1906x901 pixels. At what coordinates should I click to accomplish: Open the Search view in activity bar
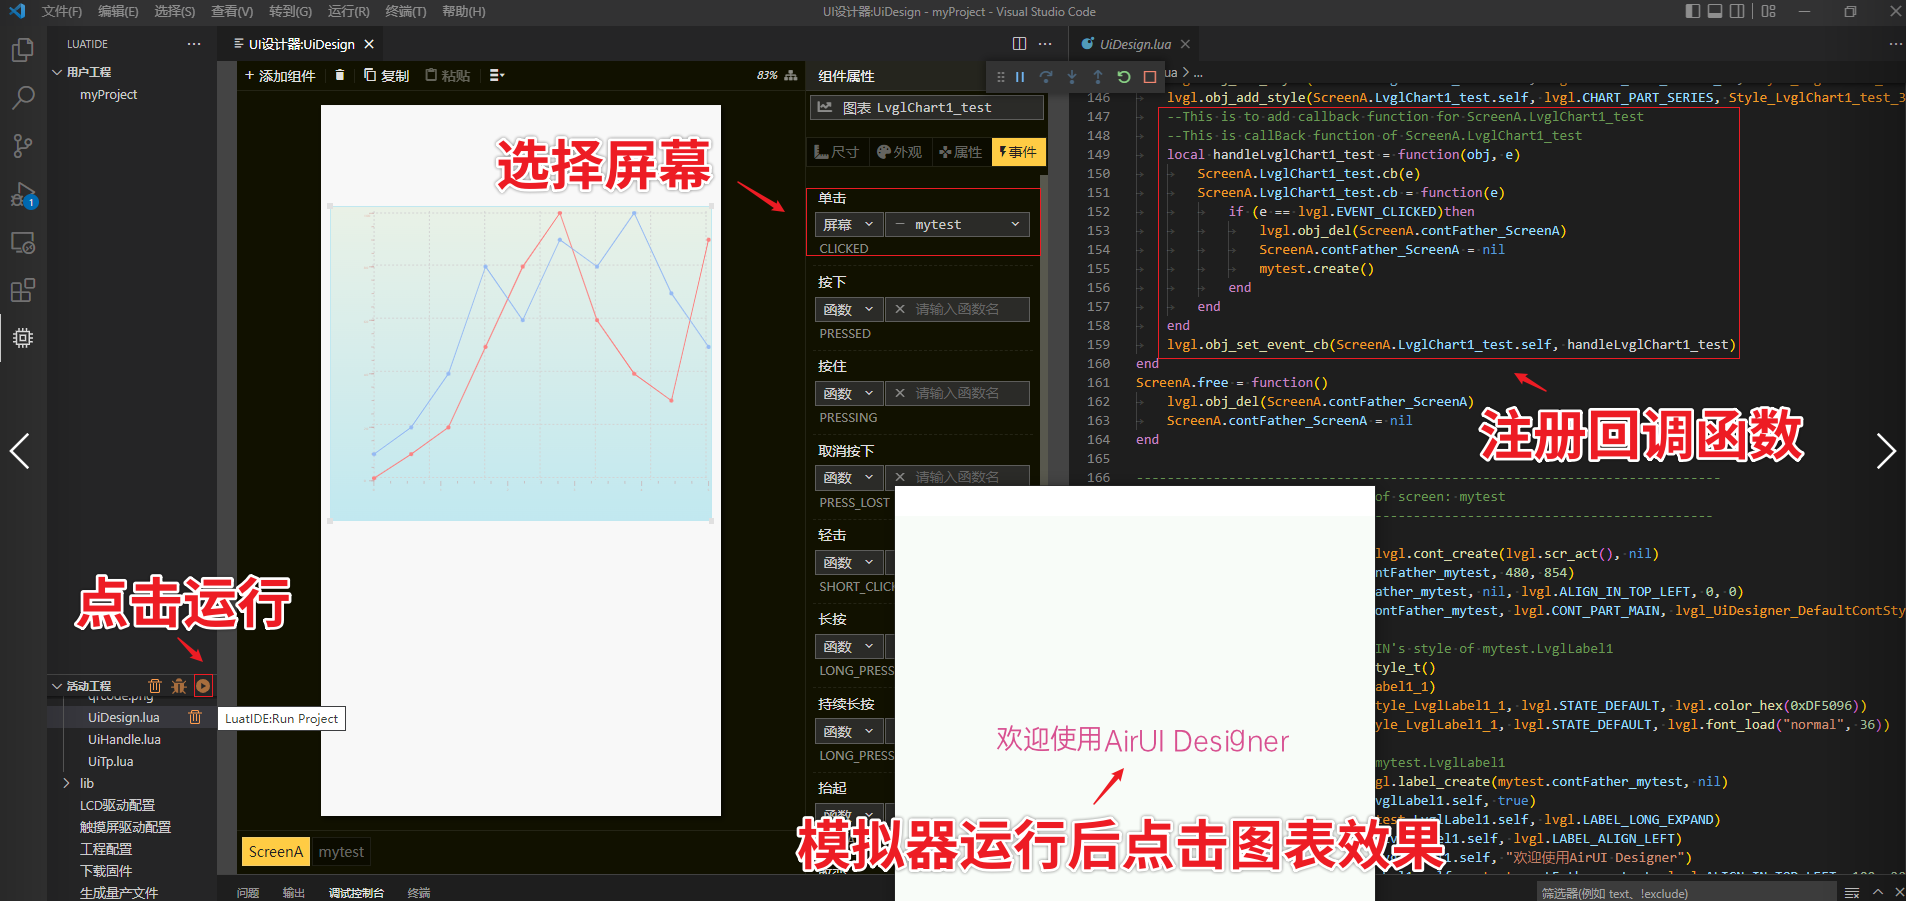[x=22, y=98]
